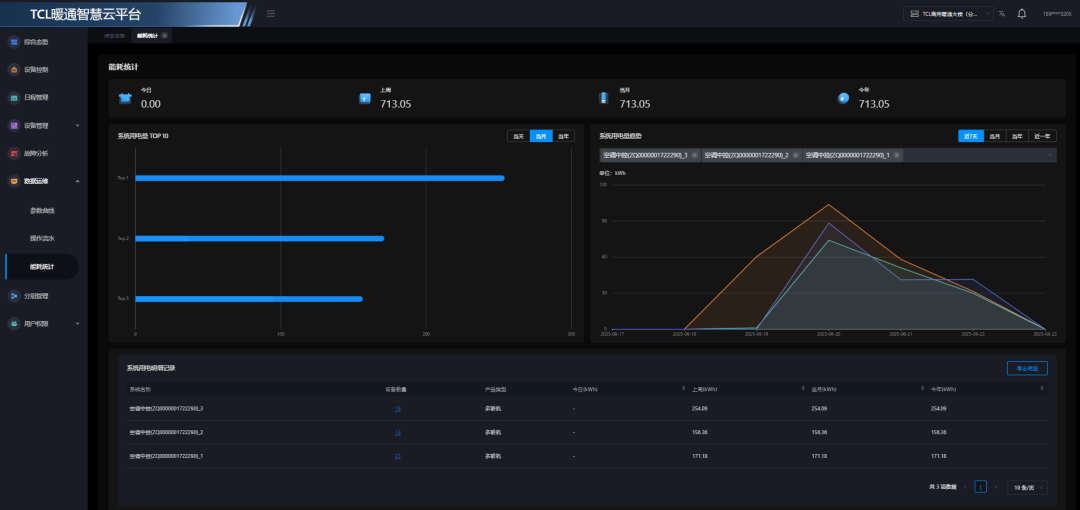Expand the 设备管理 sidebar menu
This screenshot has width=1080, height=510.
[40, 126]
